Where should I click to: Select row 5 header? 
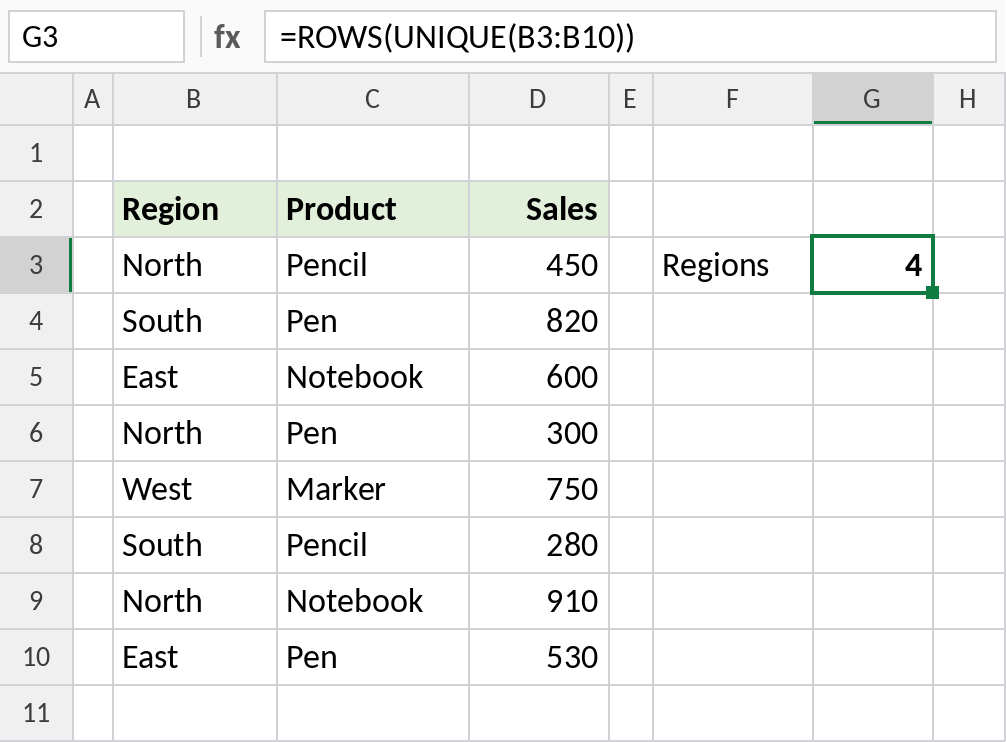coord(36,377)
